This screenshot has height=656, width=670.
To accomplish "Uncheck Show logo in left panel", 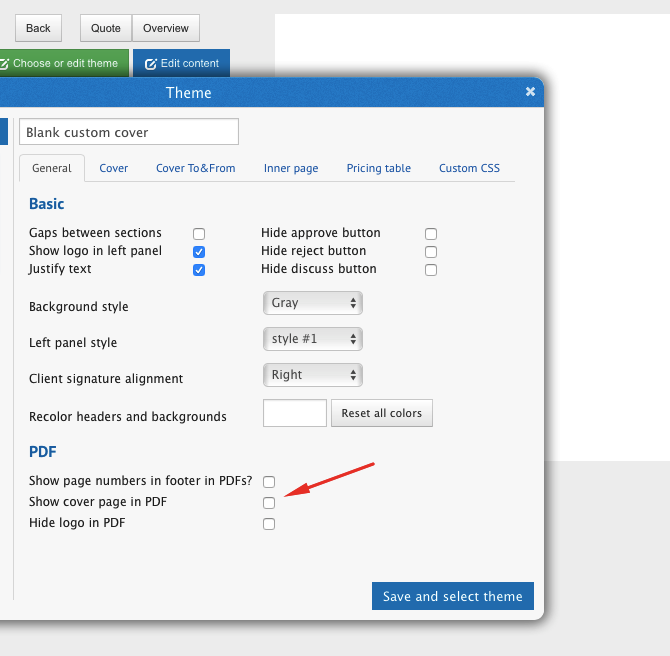I will point(199,252).
